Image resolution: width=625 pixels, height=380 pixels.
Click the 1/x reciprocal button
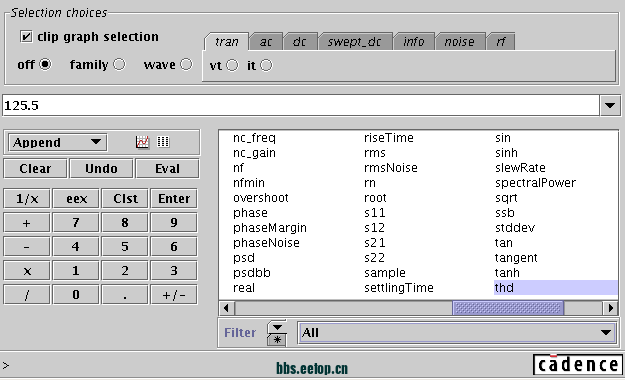pyautogui.click(x=27, y=199)
